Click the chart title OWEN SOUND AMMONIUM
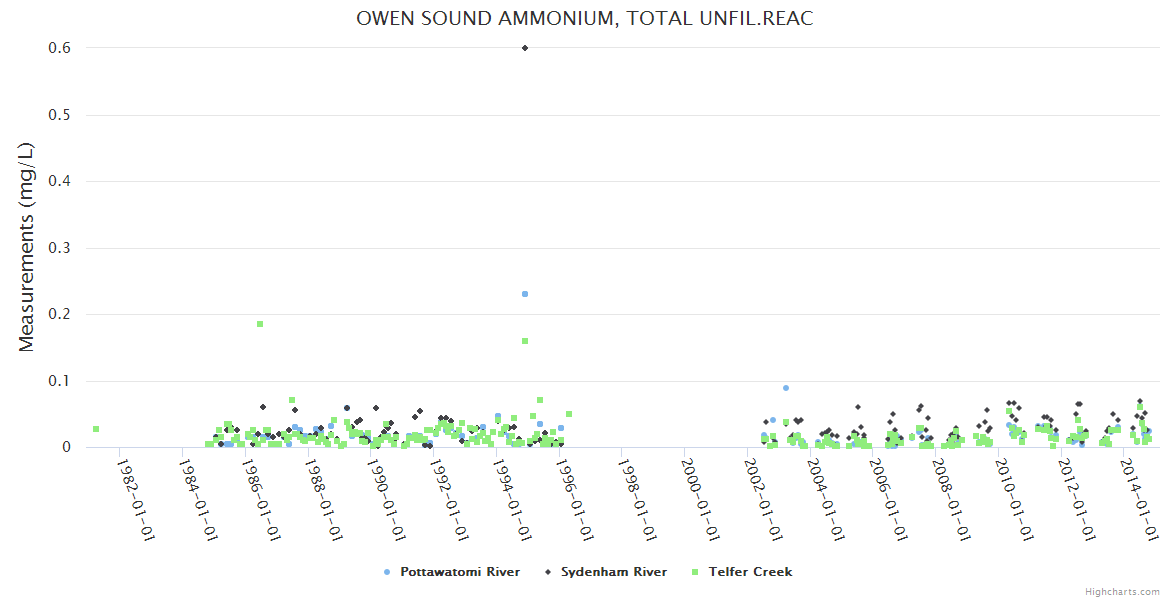Screen dimensions: 1170x600 coord(584,19)
